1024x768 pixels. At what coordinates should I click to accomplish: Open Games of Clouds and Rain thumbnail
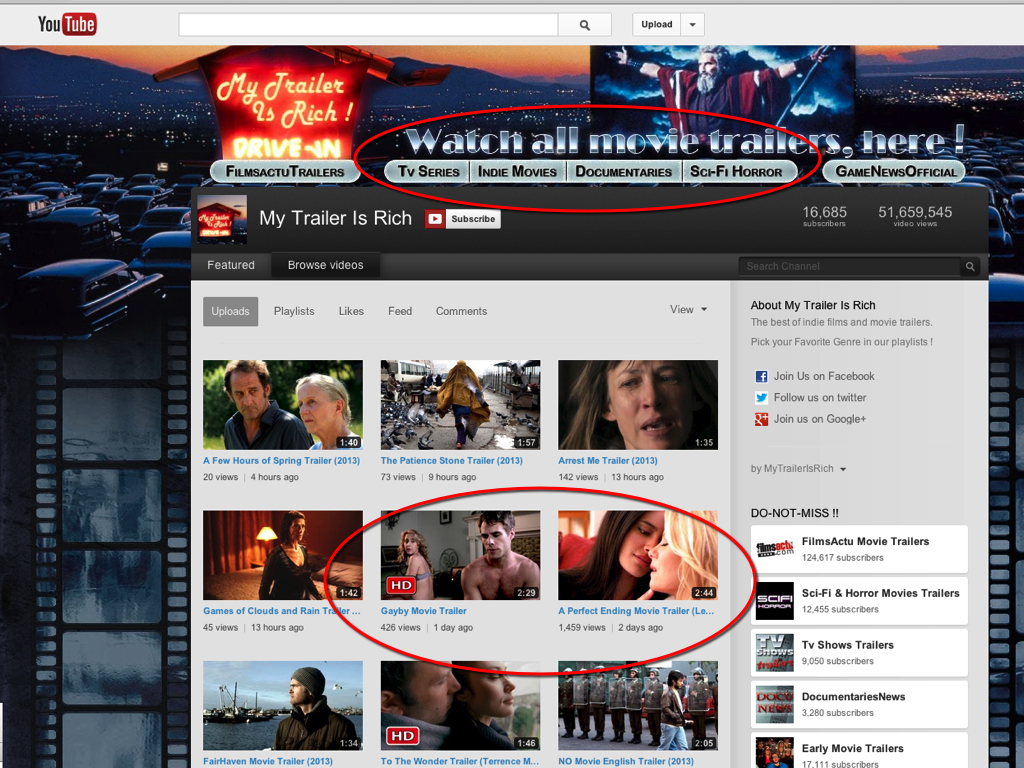(283, 555)
